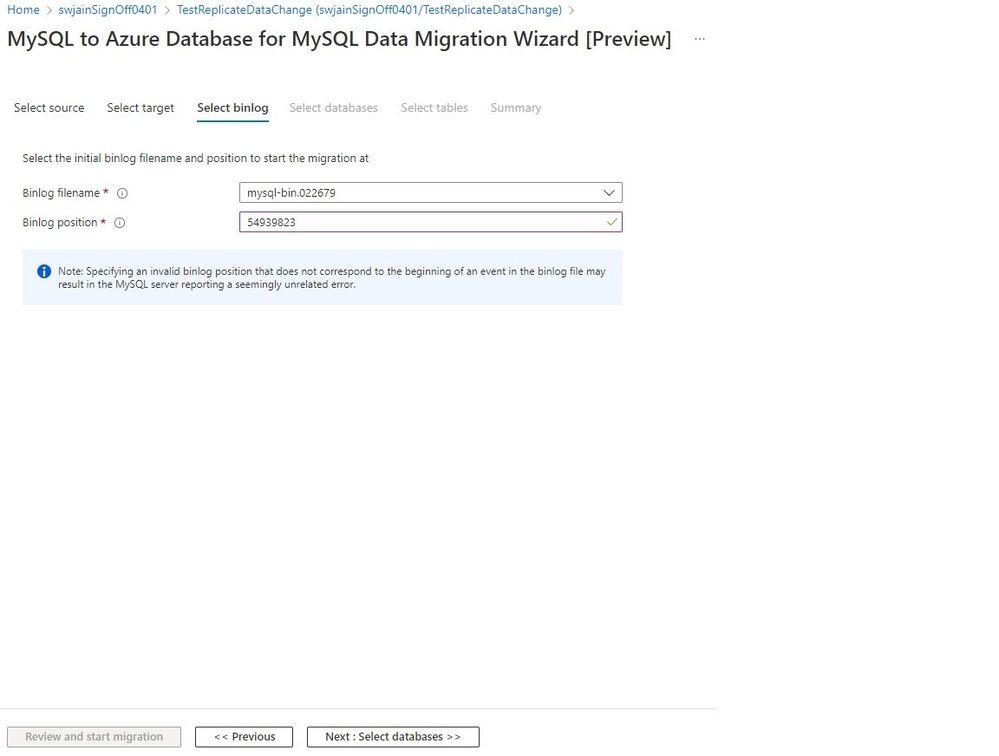Go back with Previous button
999x756 pixels.
tap(244, 737)
